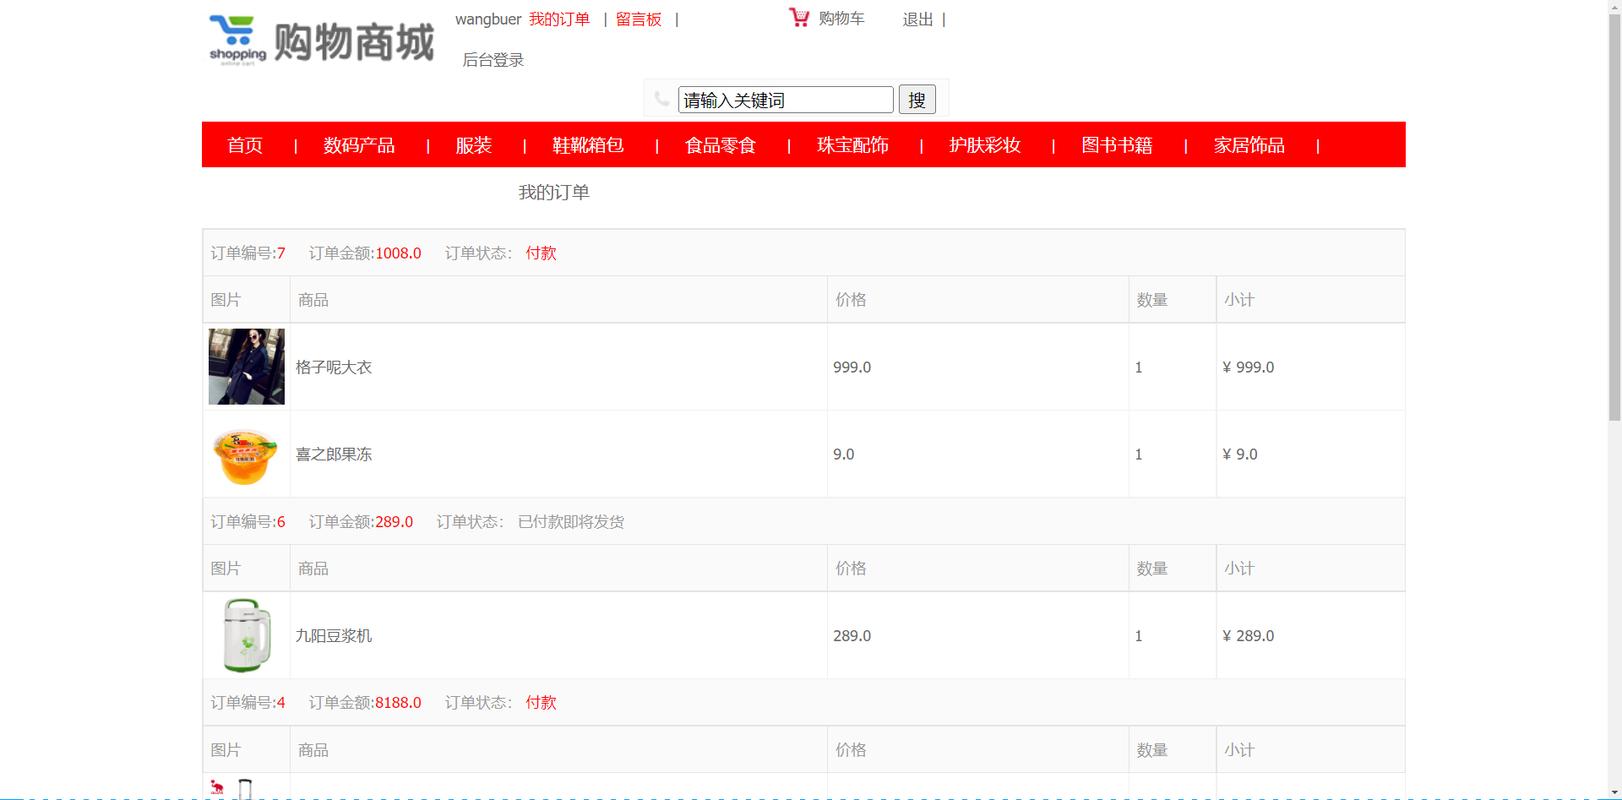Open the 格子呢大衣 coat product thumbnail
The width and height of the screenshot is (1622, 800).
(246, 367)
